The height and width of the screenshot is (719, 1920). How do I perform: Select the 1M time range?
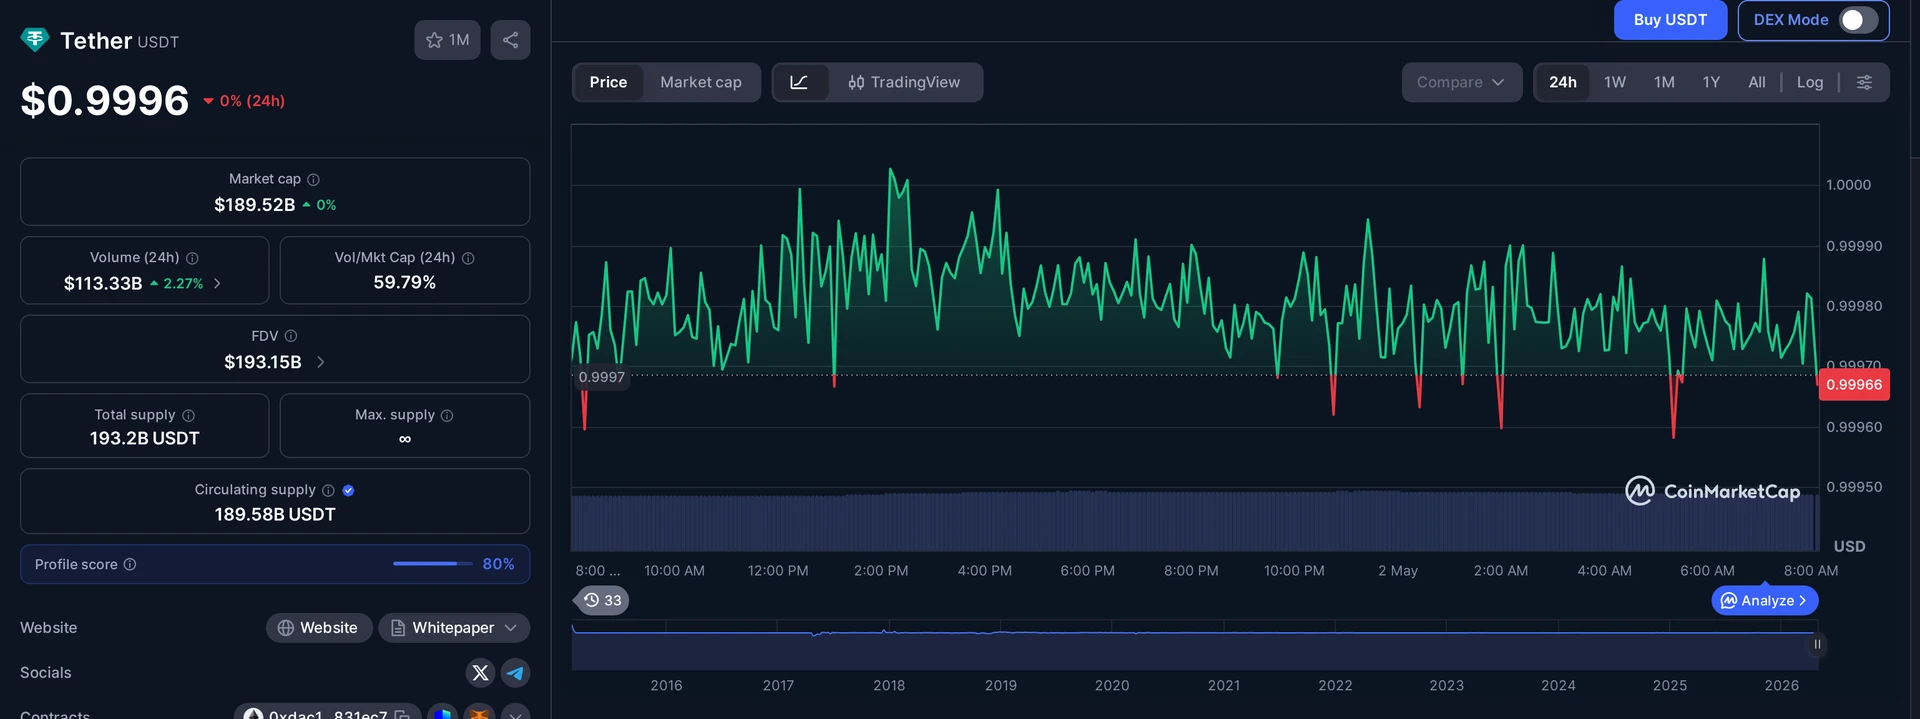coord(1664,82)
